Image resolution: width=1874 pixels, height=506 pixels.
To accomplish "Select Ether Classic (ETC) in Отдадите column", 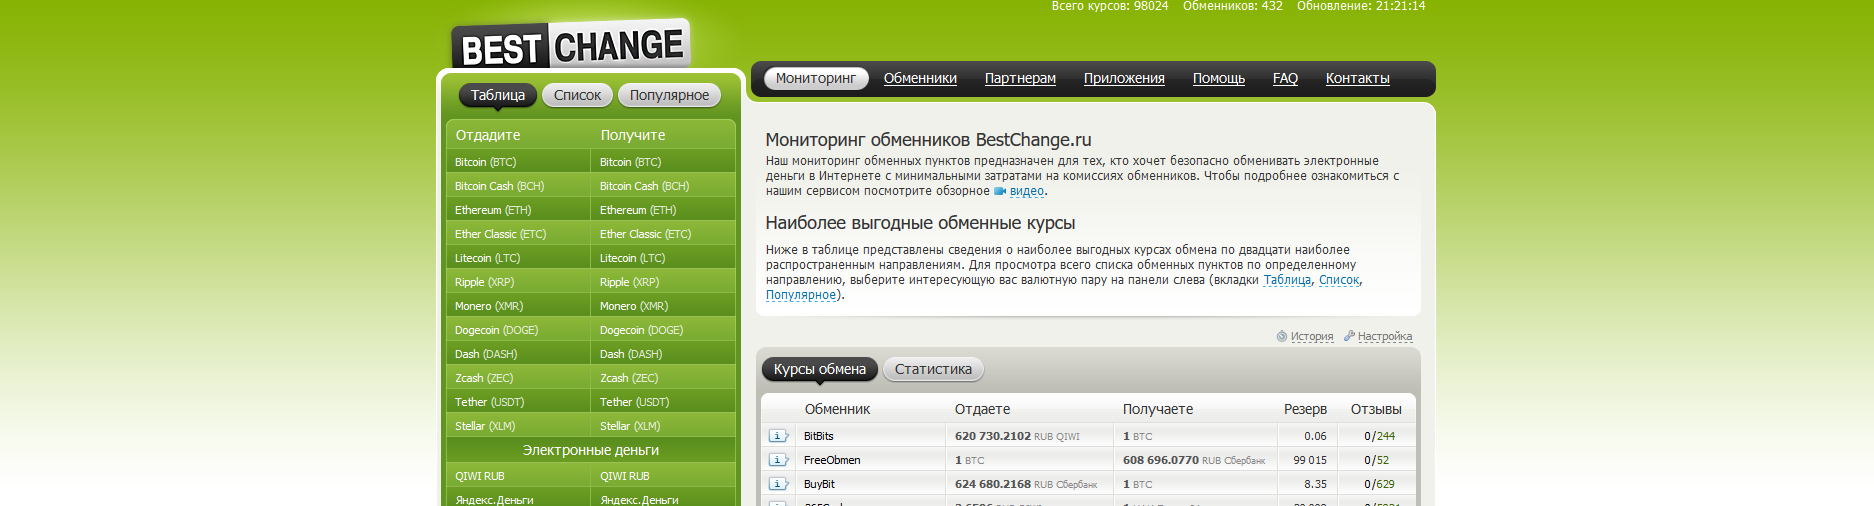I will [x=518, y=234].
